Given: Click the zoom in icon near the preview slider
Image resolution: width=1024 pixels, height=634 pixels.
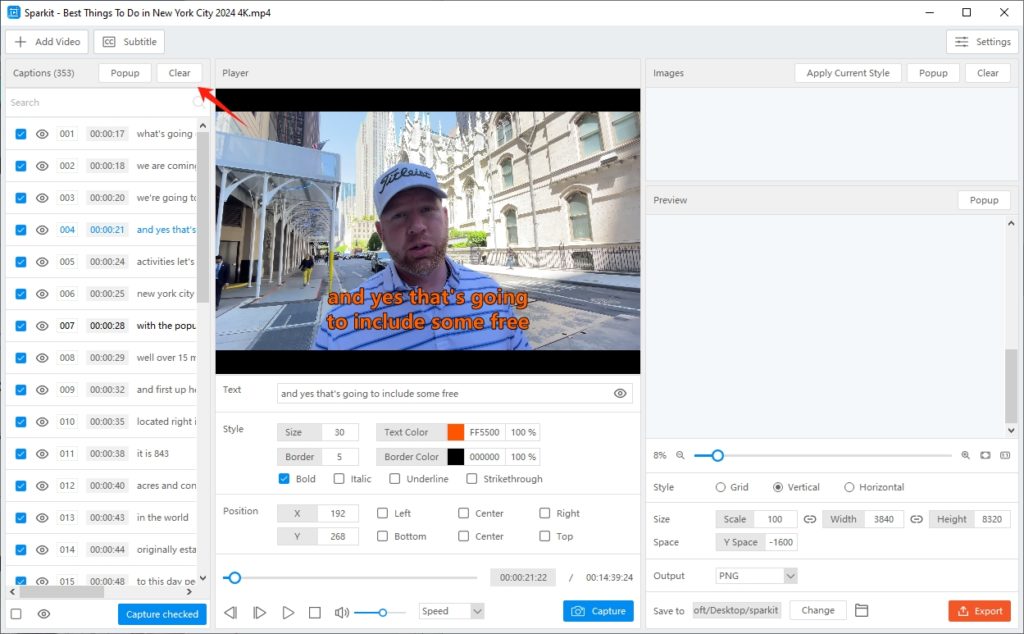Looking at the screenshot, I should [964, 455].
